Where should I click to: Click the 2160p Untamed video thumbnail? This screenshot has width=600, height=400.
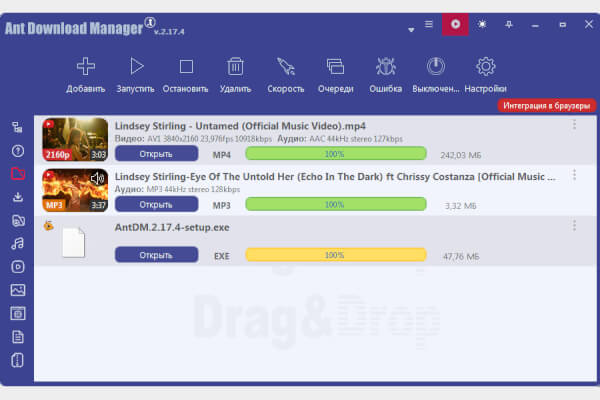click(x=75, y=139)
